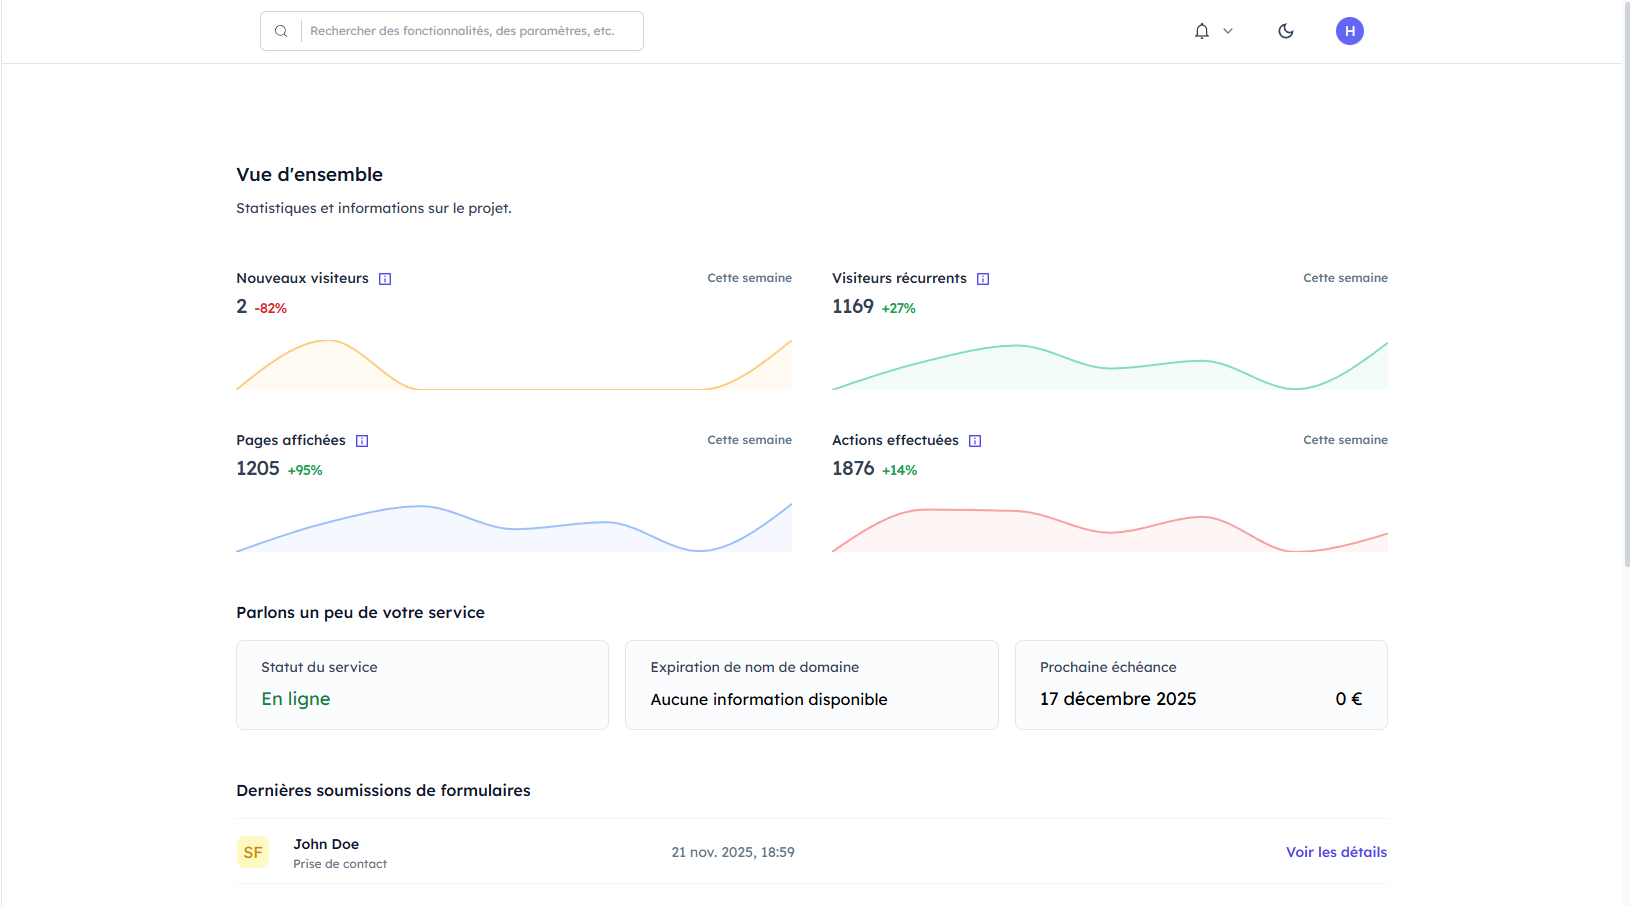This screenshot has height=906, width=1630.
Task: Focus the Rechercher des fonctionnalités search field
Action: click(x=470, y=31)
